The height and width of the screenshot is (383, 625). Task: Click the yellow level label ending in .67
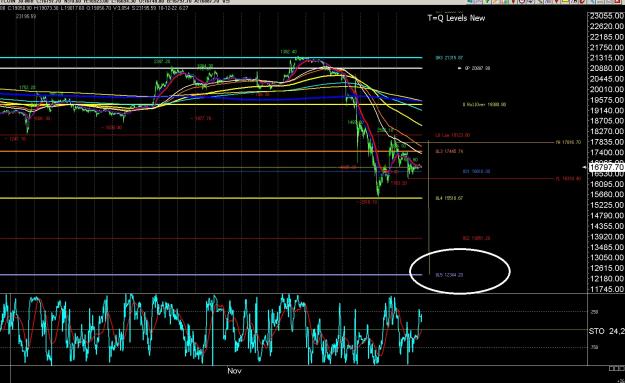[x=449, y=198]
